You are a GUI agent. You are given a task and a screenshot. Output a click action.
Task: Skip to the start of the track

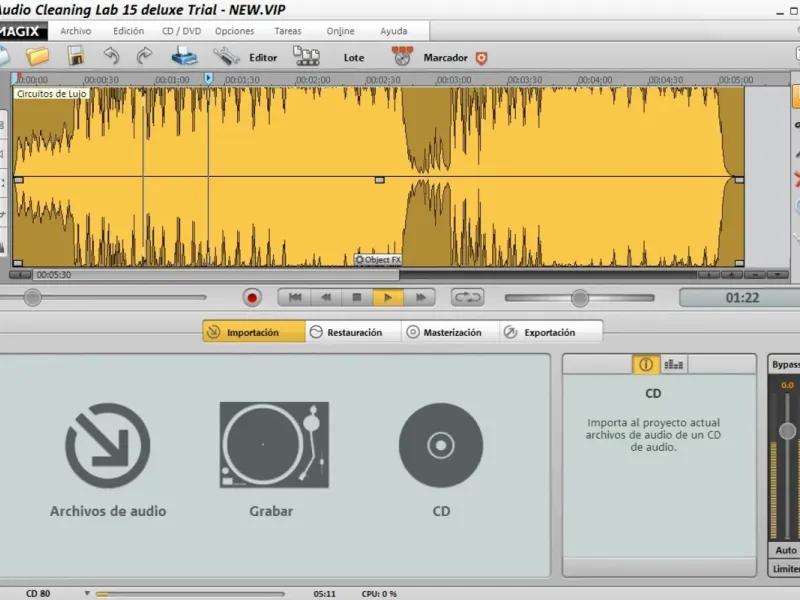[295, 297]
